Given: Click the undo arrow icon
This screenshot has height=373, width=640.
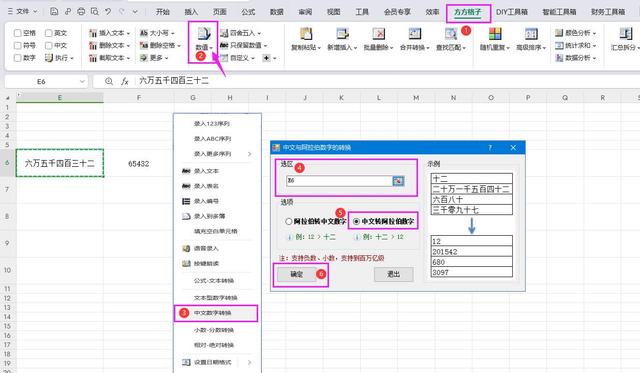Looking at the screenshot, I should [x=108, y=11].
